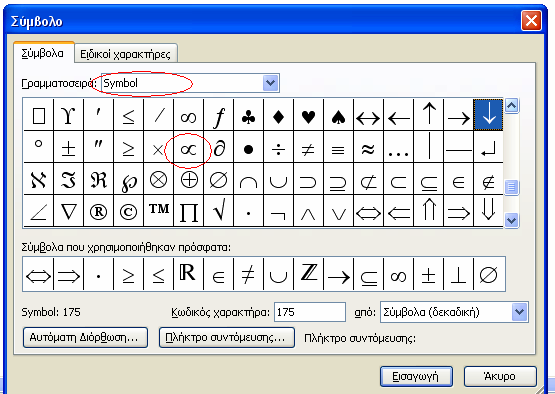555x394 pixels.
Task: Select the circled times ⊗ symbol
Action: click(158, 179)
